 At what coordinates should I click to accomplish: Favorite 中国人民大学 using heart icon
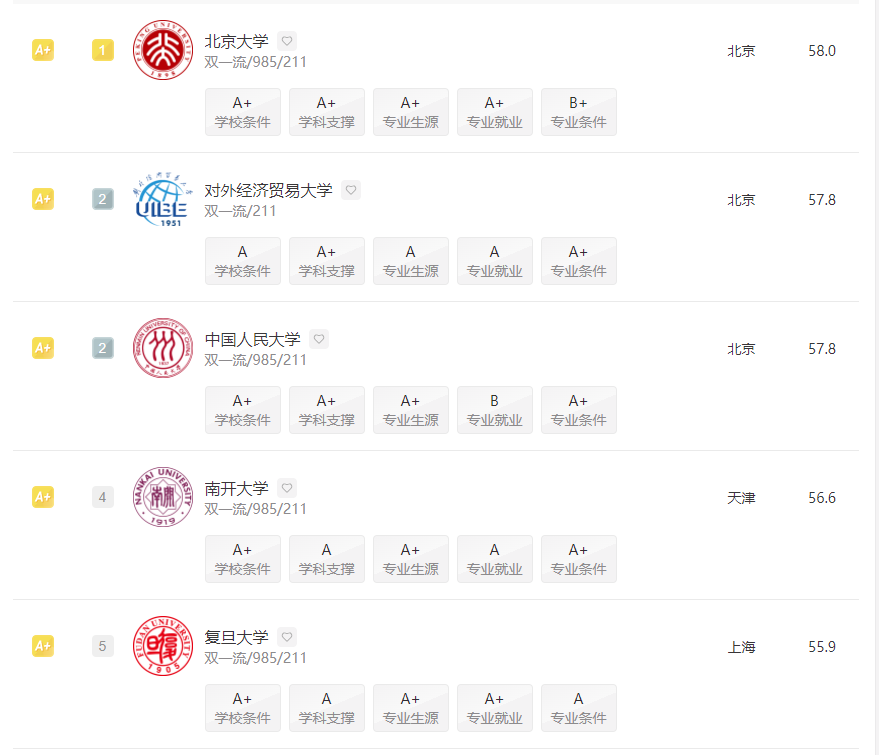(x=318, y=339)
